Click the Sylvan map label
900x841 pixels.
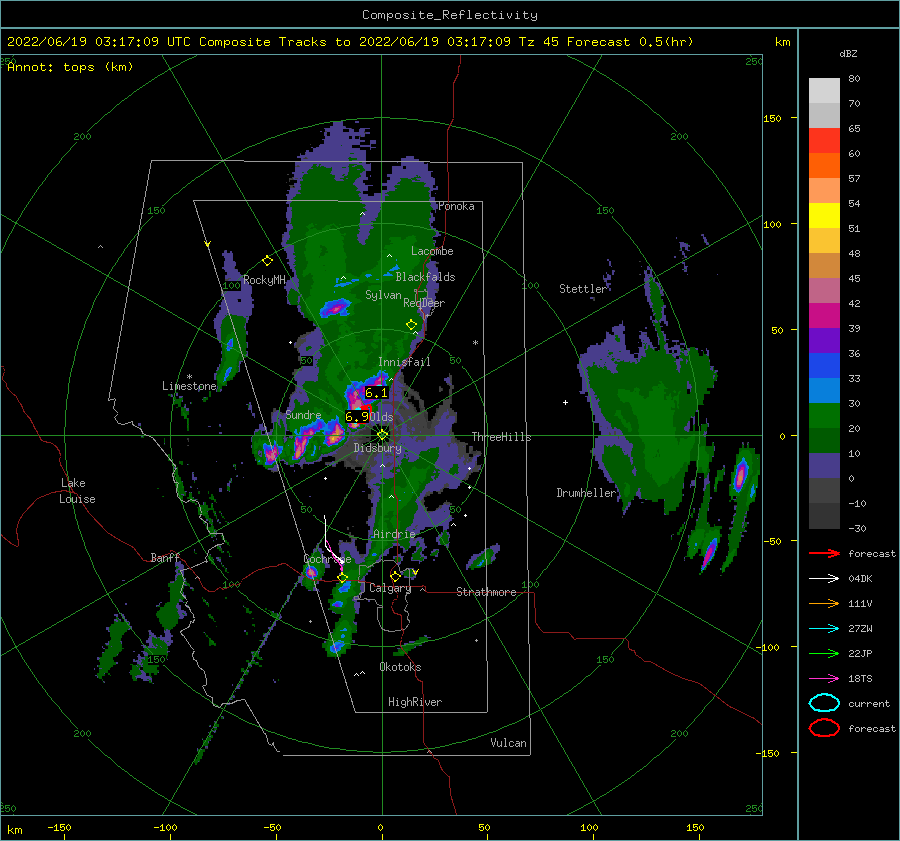coord(383,295)
